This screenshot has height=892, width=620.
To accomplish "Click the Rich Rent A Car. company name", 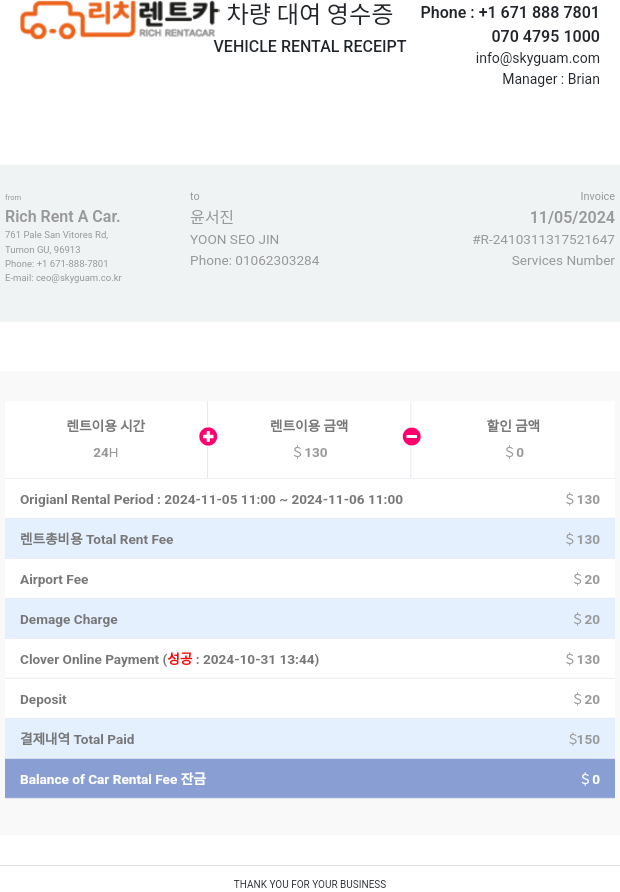I will tap(63, 216).
